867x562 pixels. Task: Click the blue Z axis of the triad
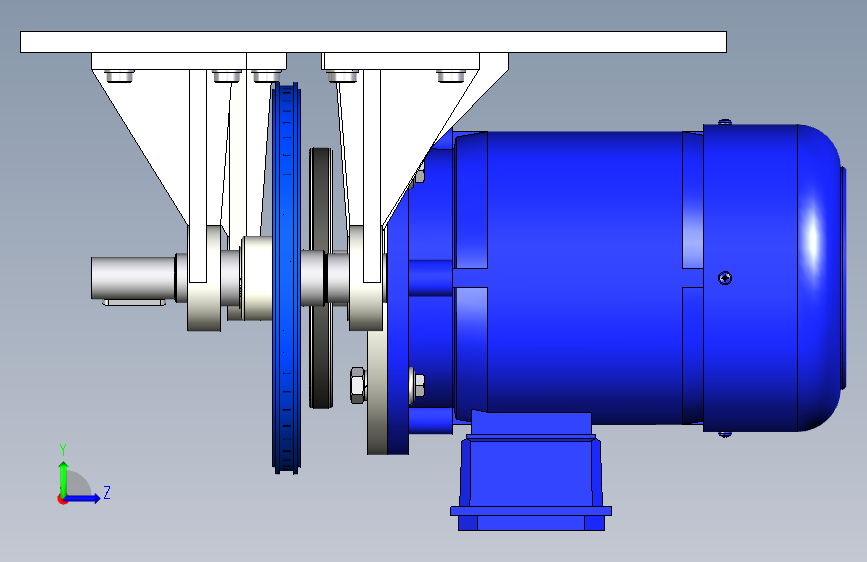tap(83, 498)
